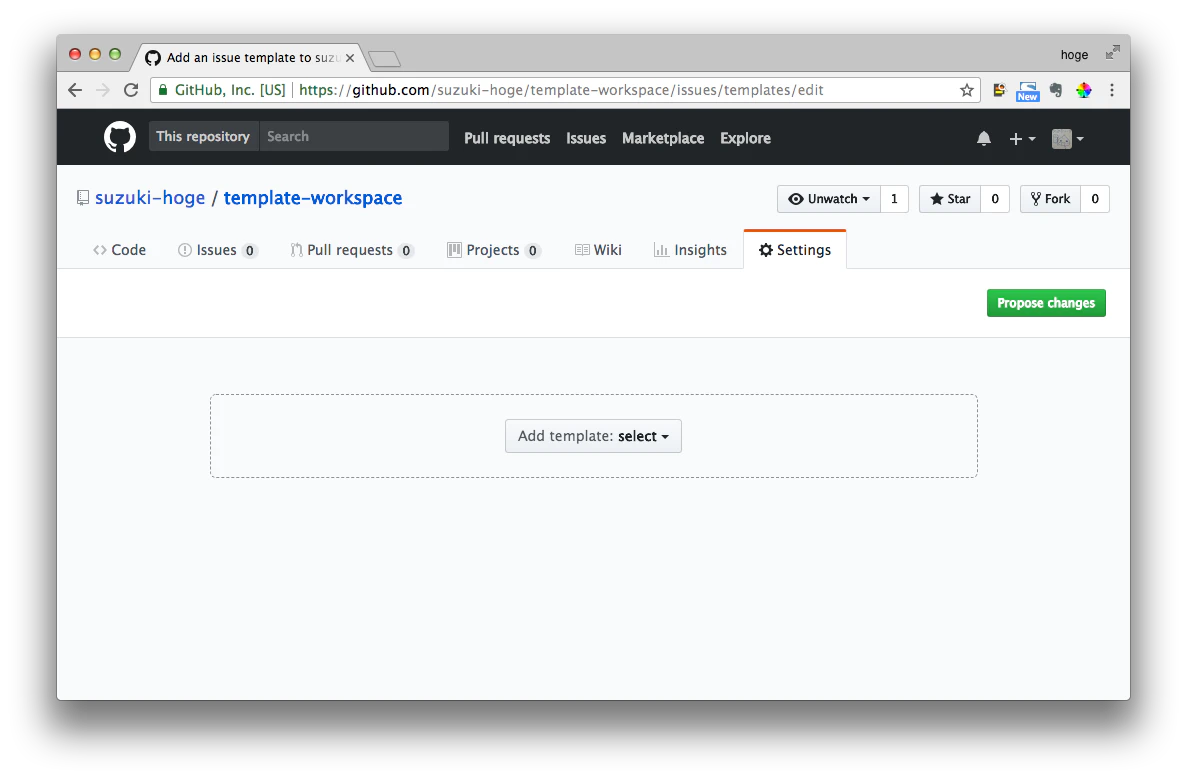1187x779 pixels.
Task: Open the forks count beside Fork
Action: tap(1095, 199)
